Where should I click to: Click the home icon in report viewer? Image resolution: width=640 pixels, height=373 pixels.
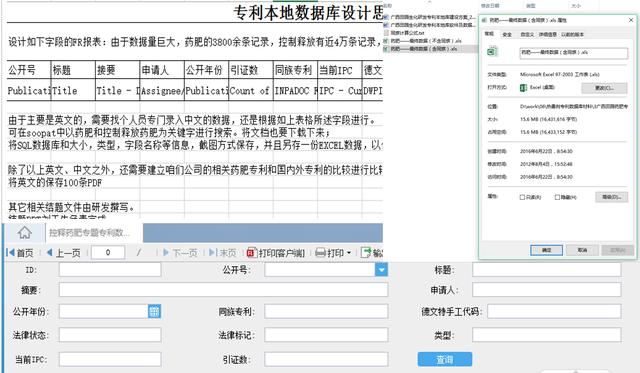coord(24,233)
